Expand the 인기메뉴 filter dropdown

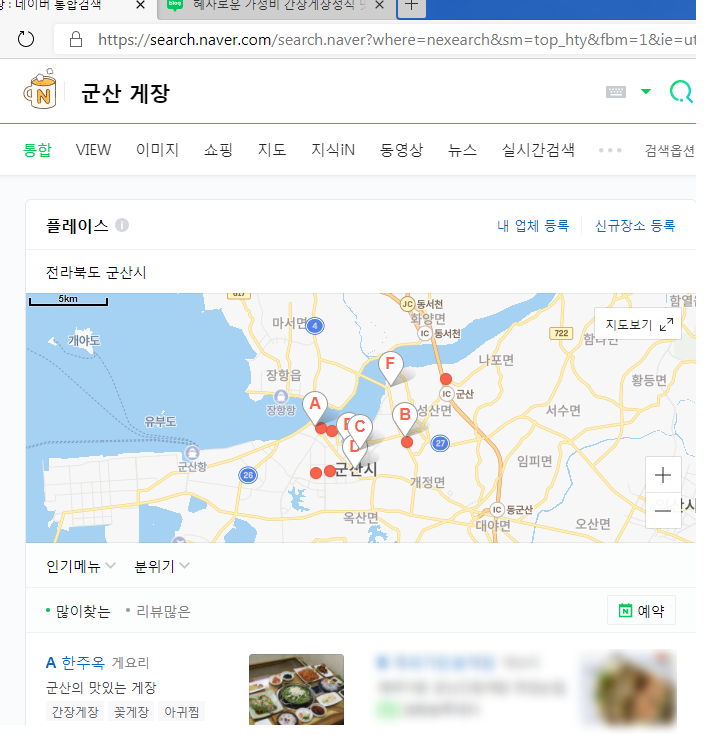click(x=81, y=566)
